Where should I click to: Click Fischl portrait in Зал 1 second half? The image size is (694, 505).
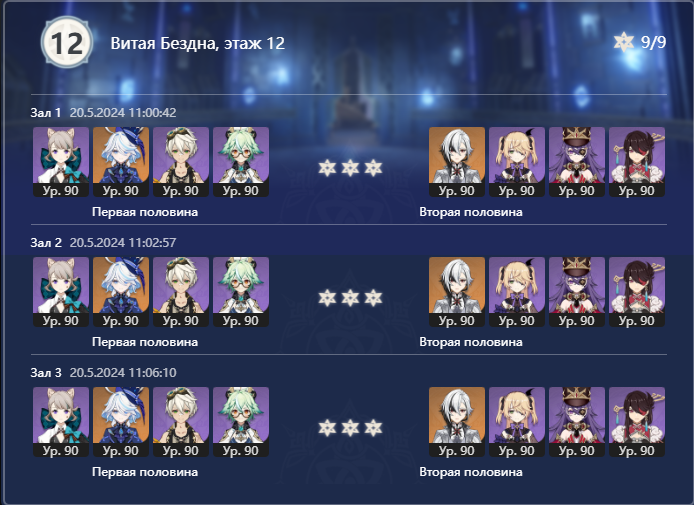(517, 162)
